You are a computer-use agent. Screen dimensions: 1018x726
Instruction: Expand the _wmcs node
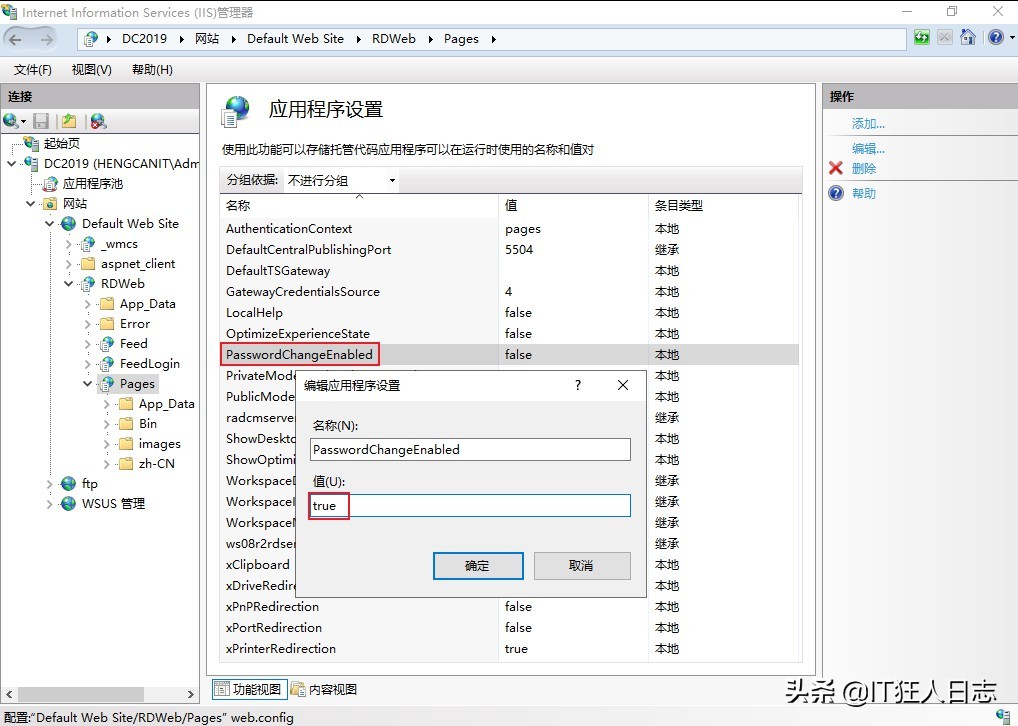click(69, 244)
